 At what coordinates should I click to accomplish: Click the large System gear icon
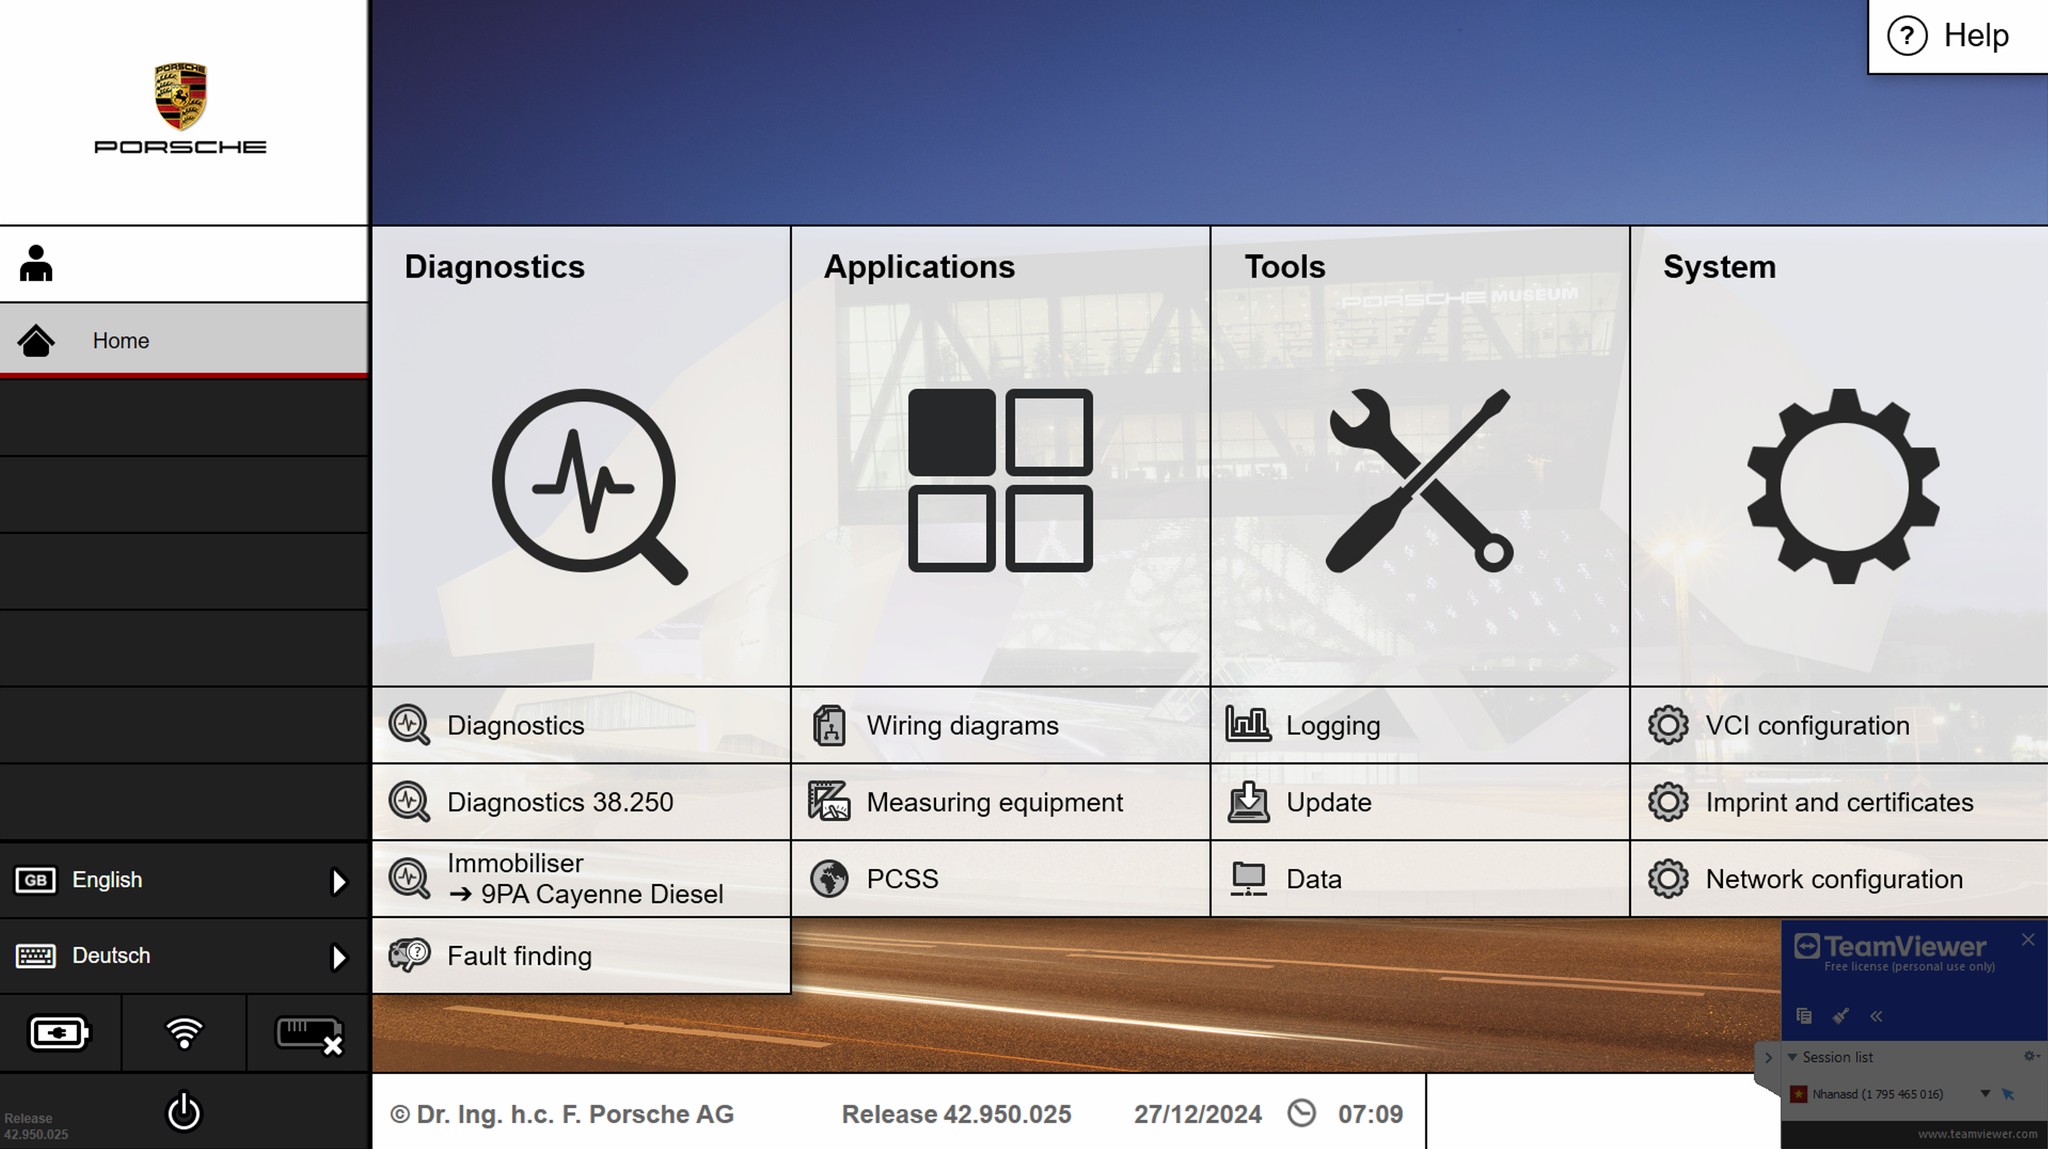[1843, 486]
